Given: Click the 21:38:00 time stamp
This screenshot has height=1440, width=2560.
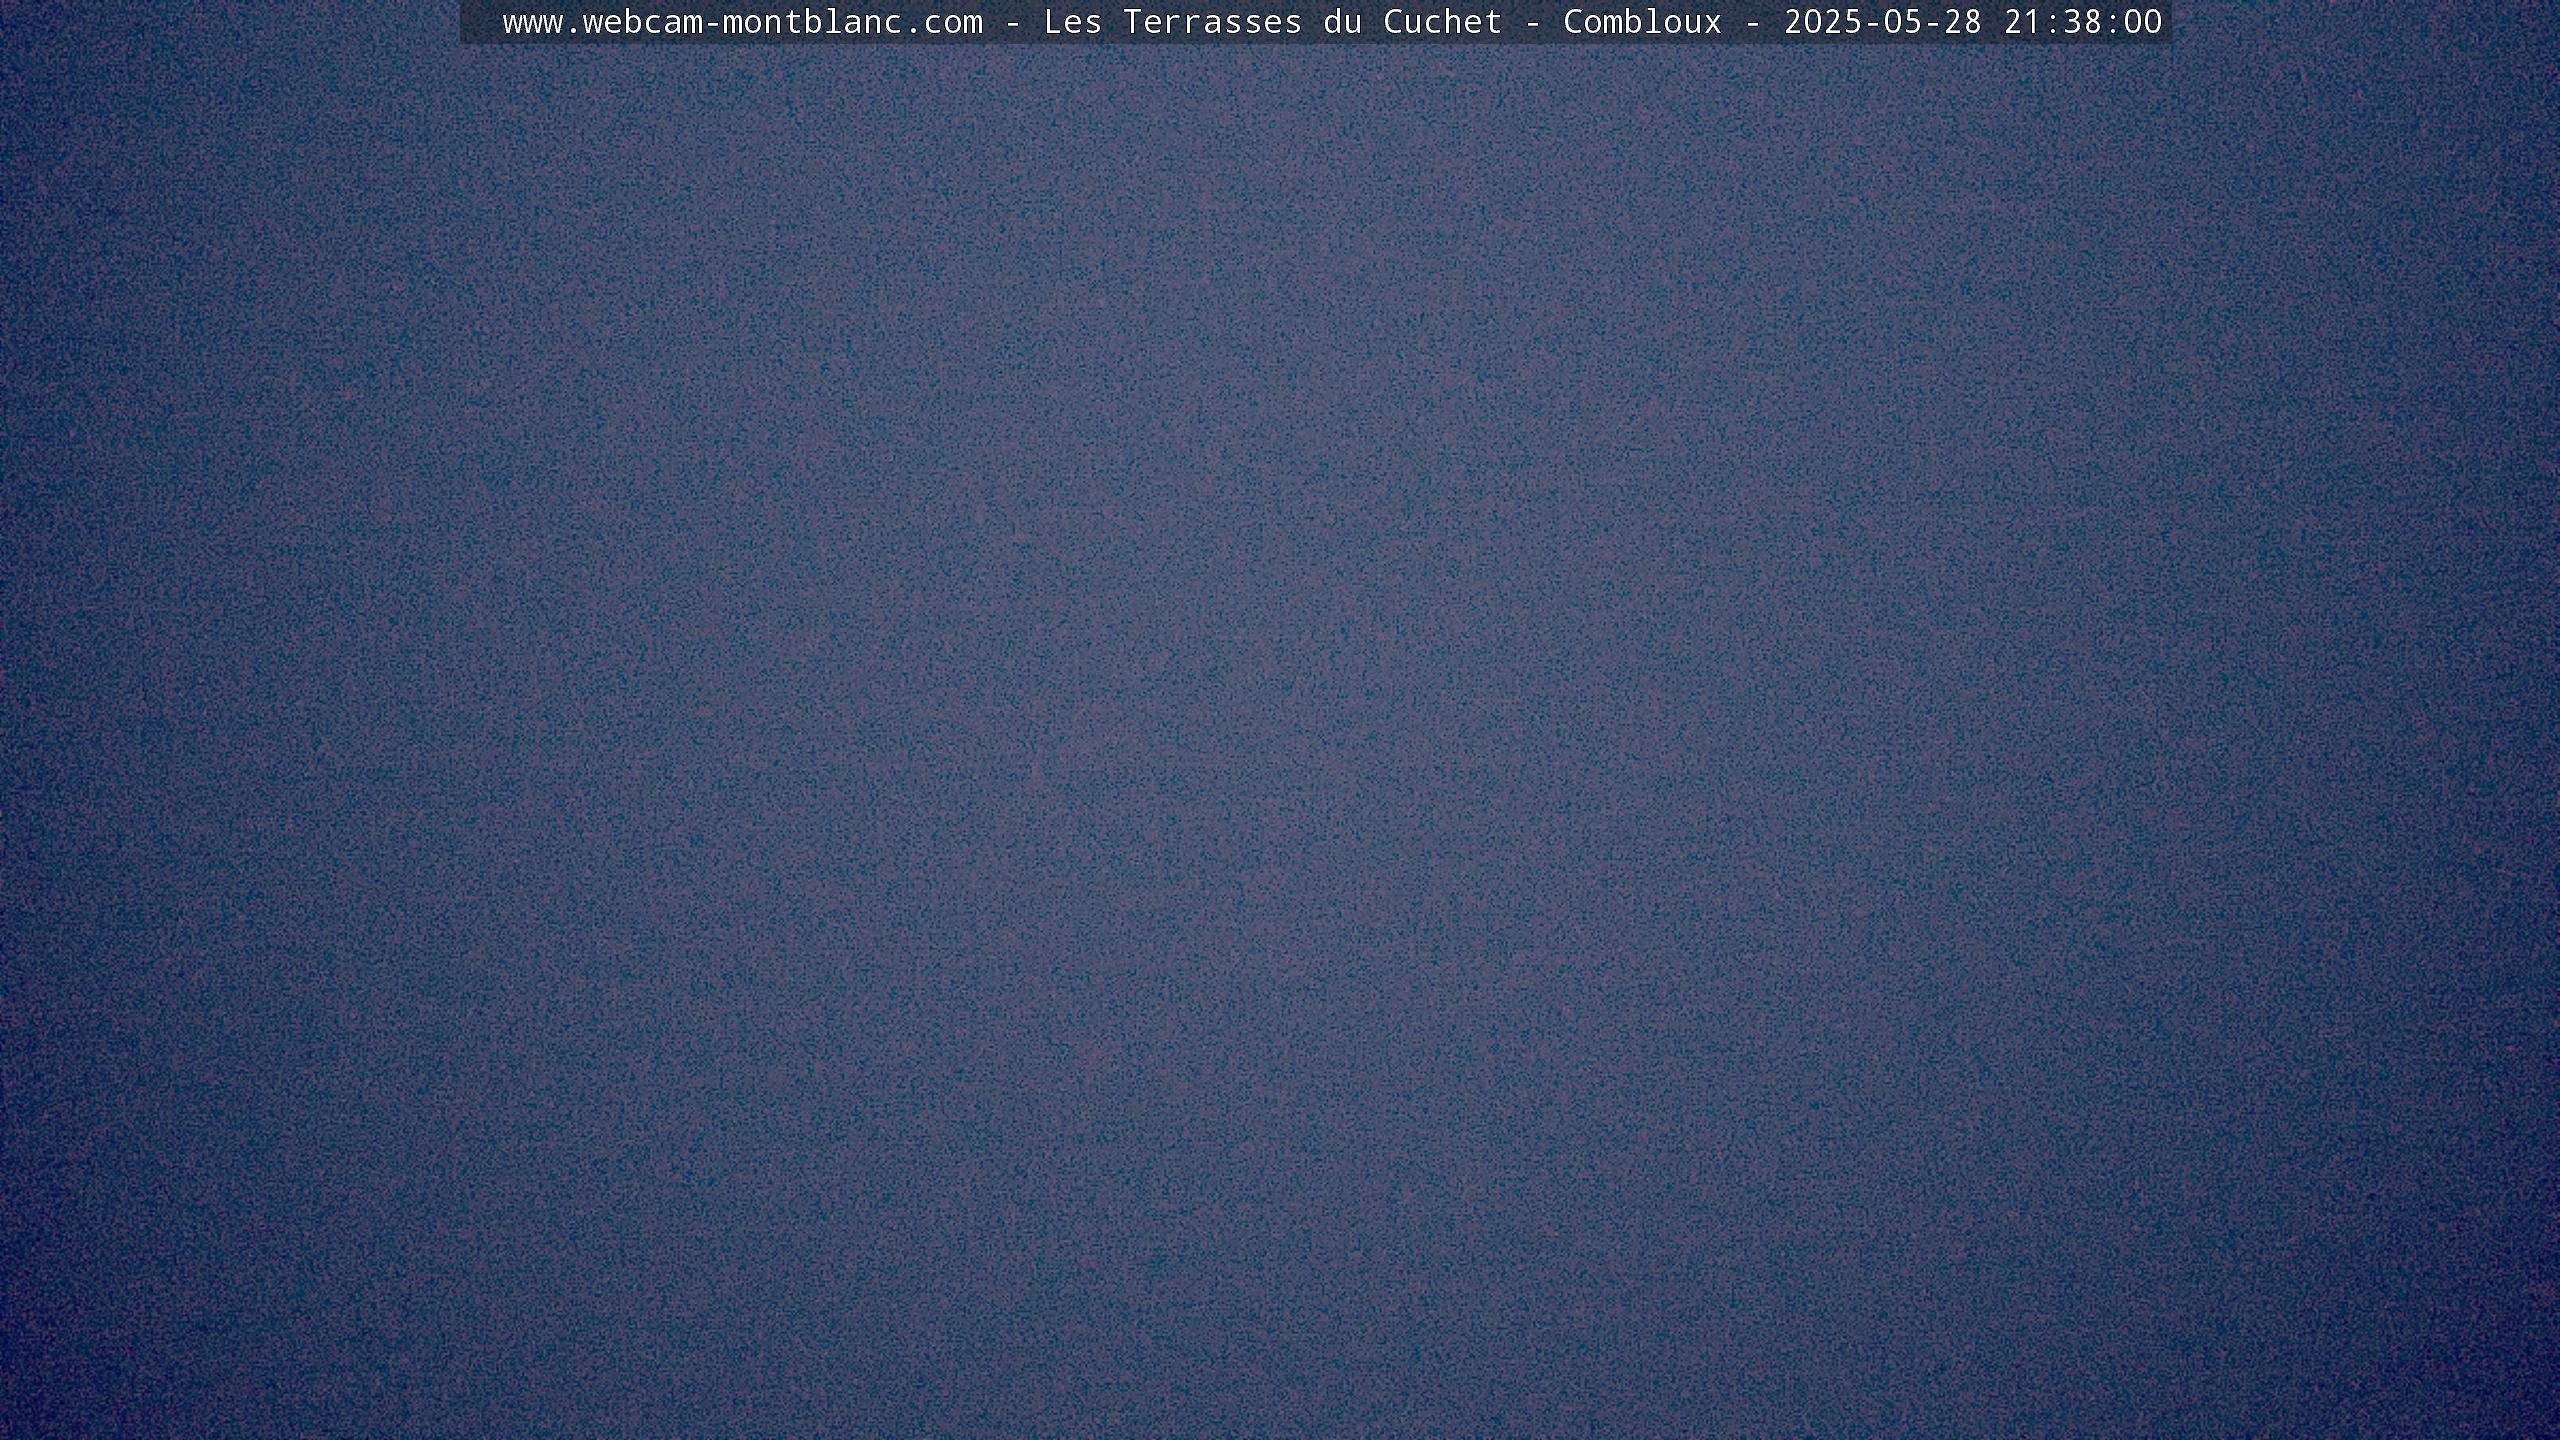Looking at the screenshot, I should tap(2083, 22).
